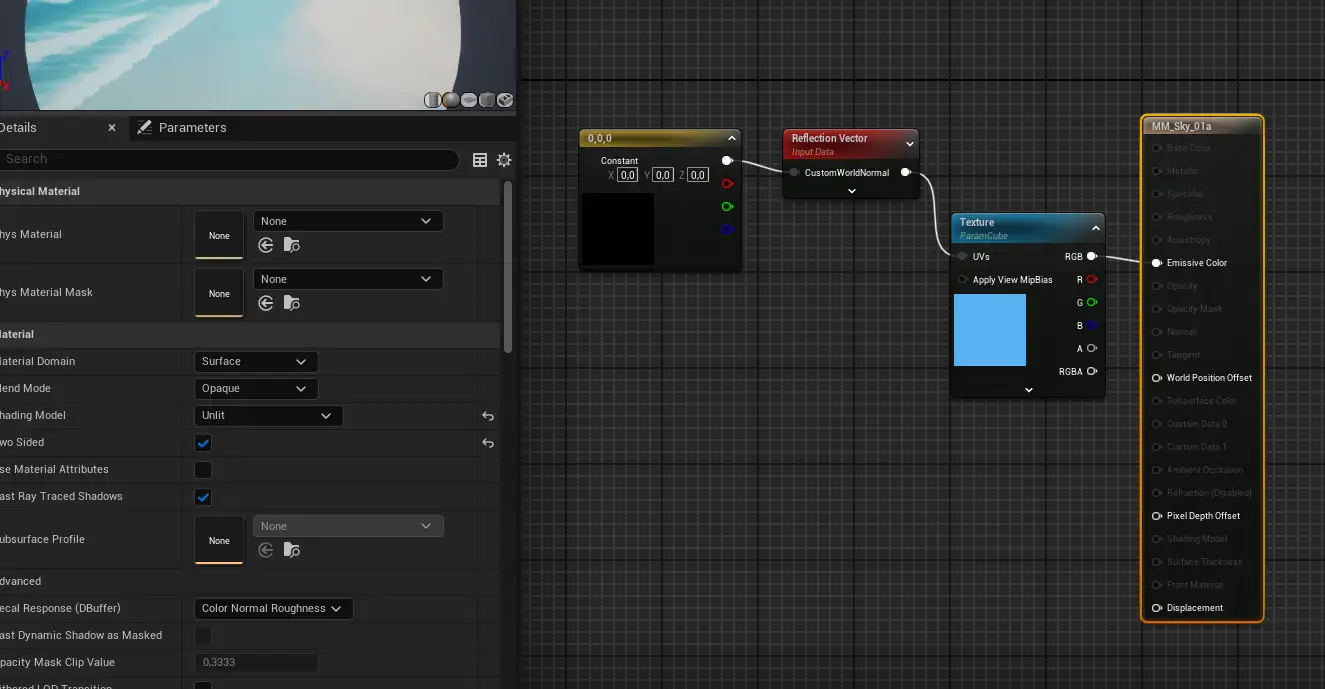
Task: Click the Details search field
Action: [x=230, y=159]
